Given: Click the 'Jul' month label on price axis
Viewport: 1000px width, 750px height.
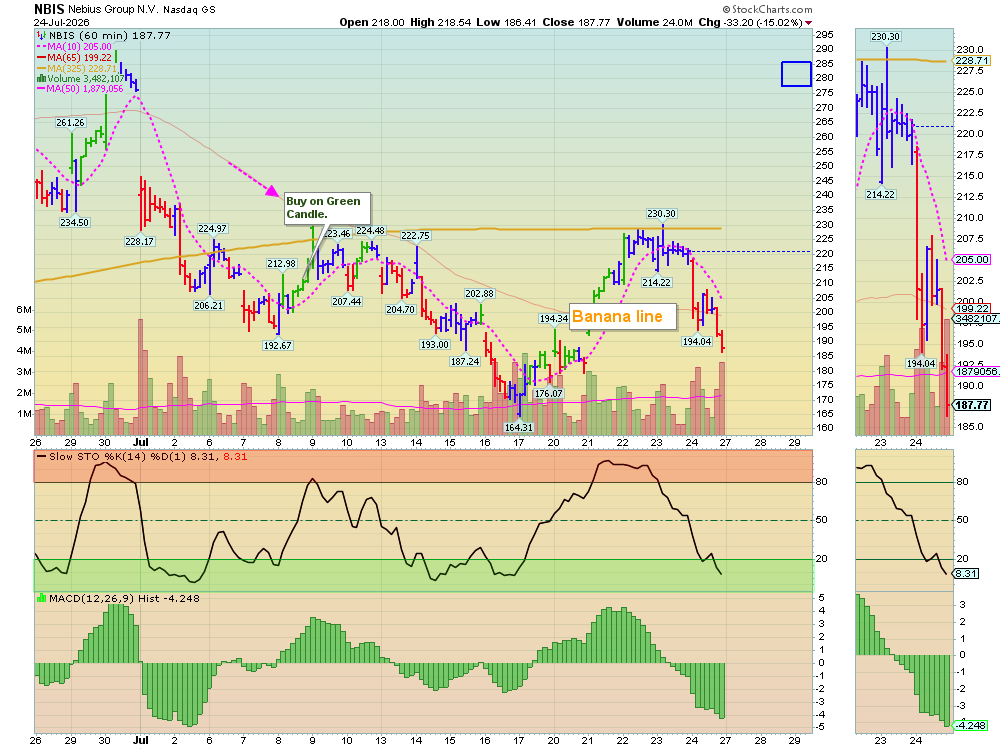Looking at the screenshot, I should [141, 442].
